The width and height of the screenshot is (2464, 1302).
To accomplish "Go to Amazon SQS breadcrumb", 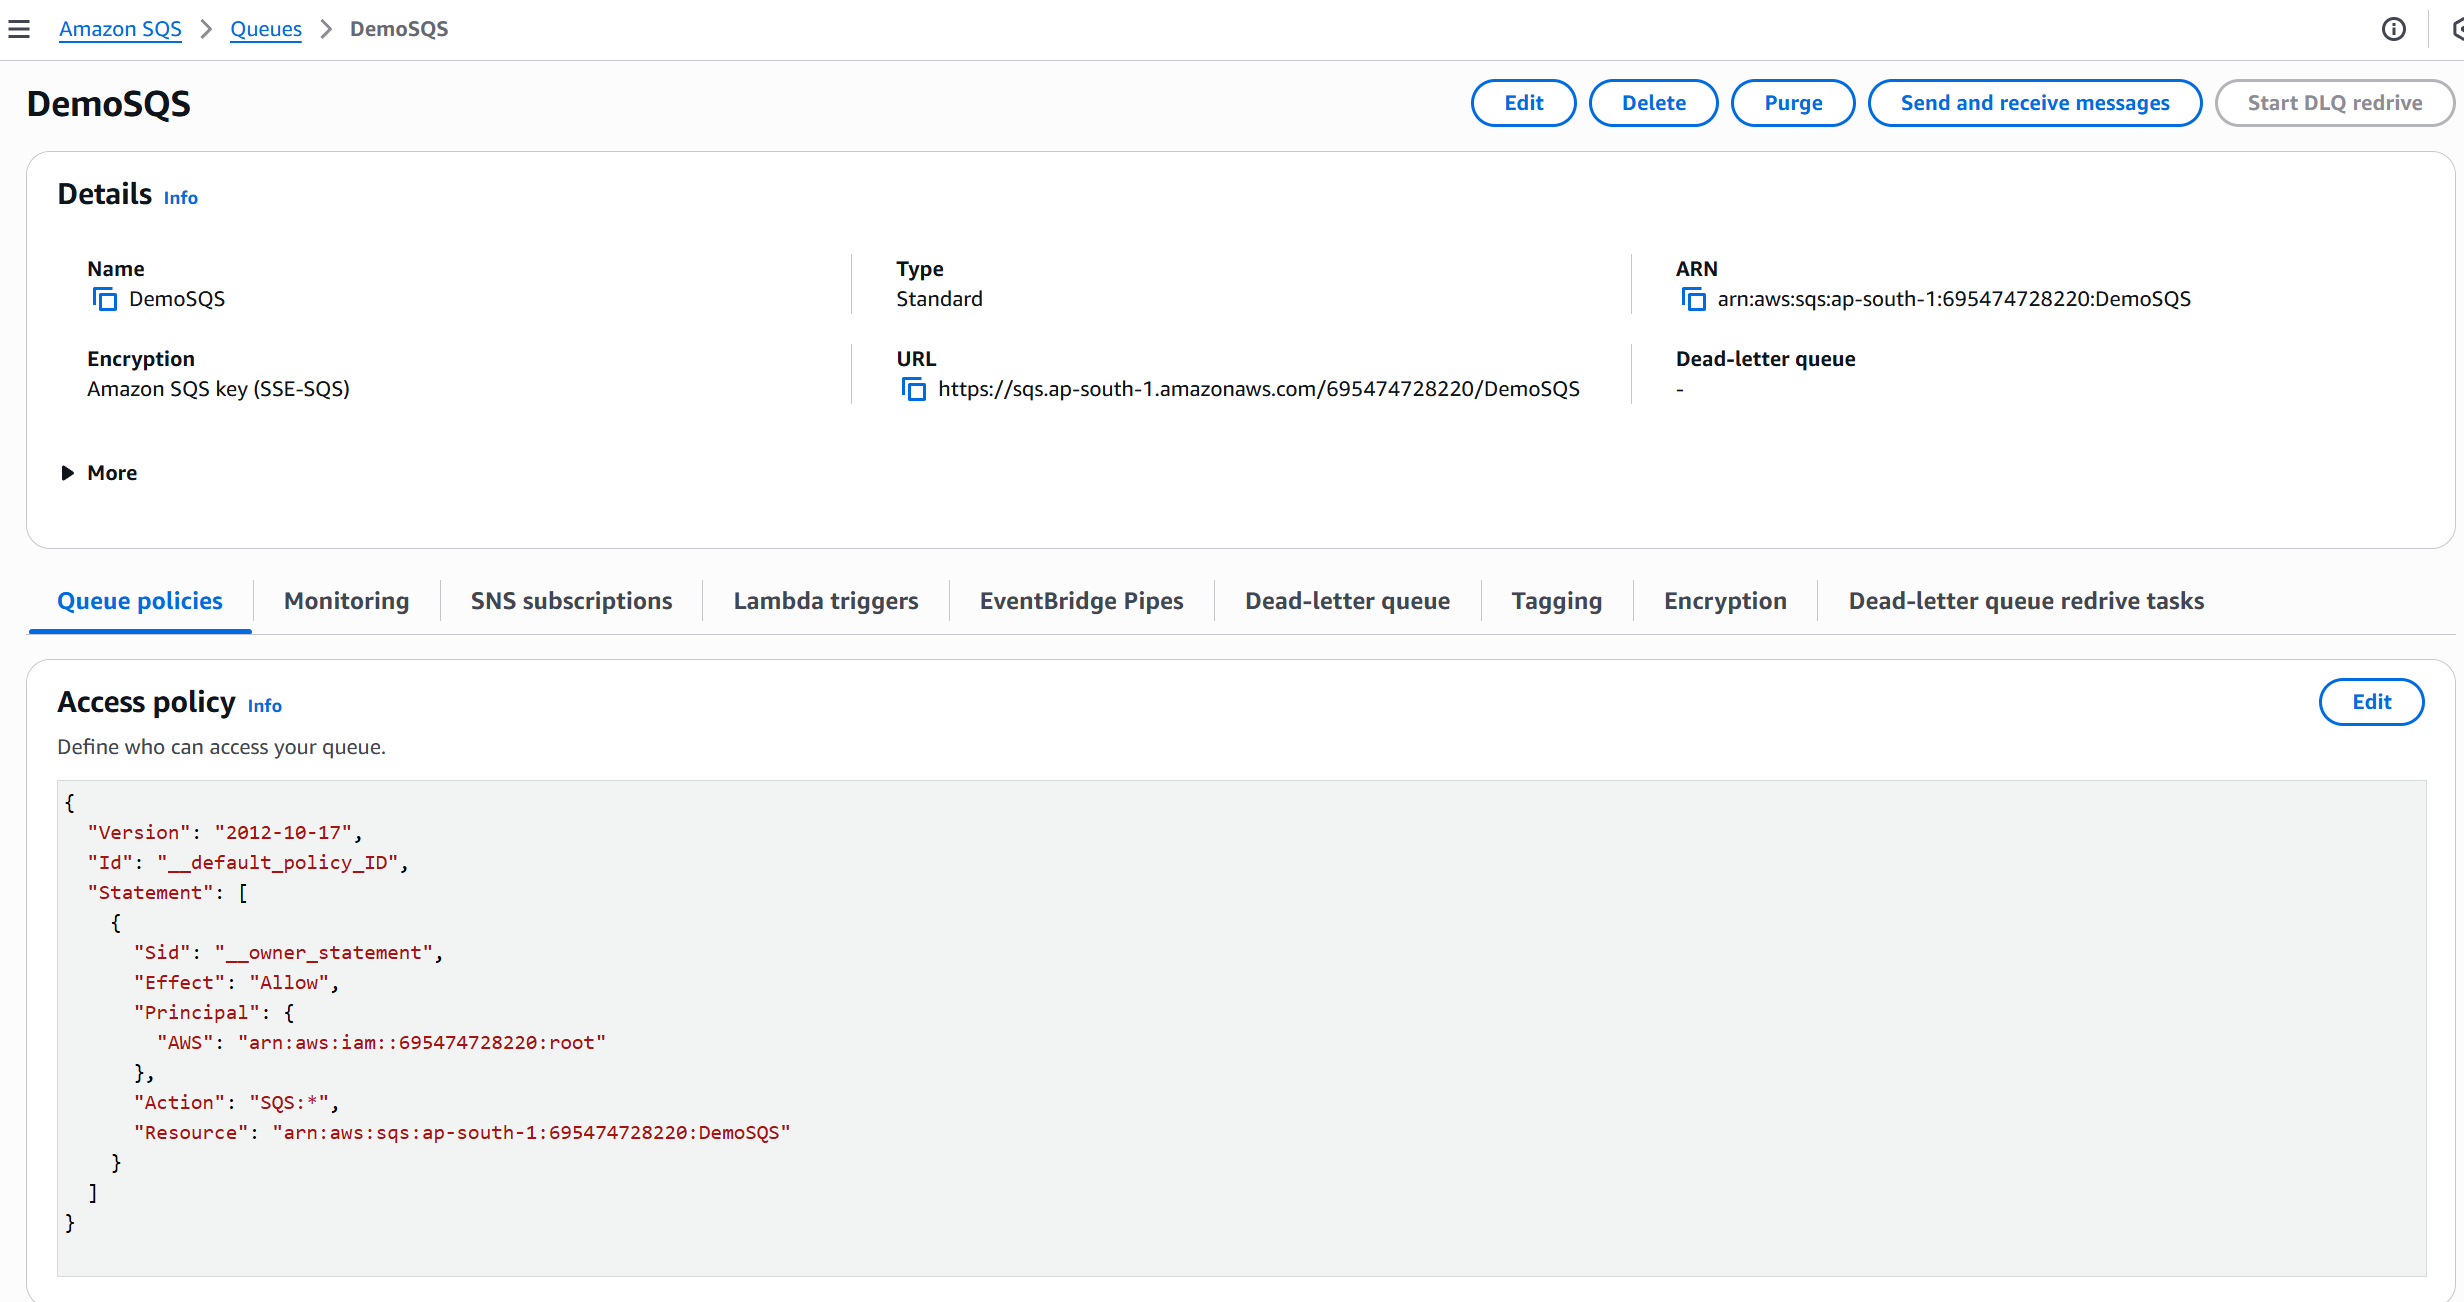I will coord(120,29).
